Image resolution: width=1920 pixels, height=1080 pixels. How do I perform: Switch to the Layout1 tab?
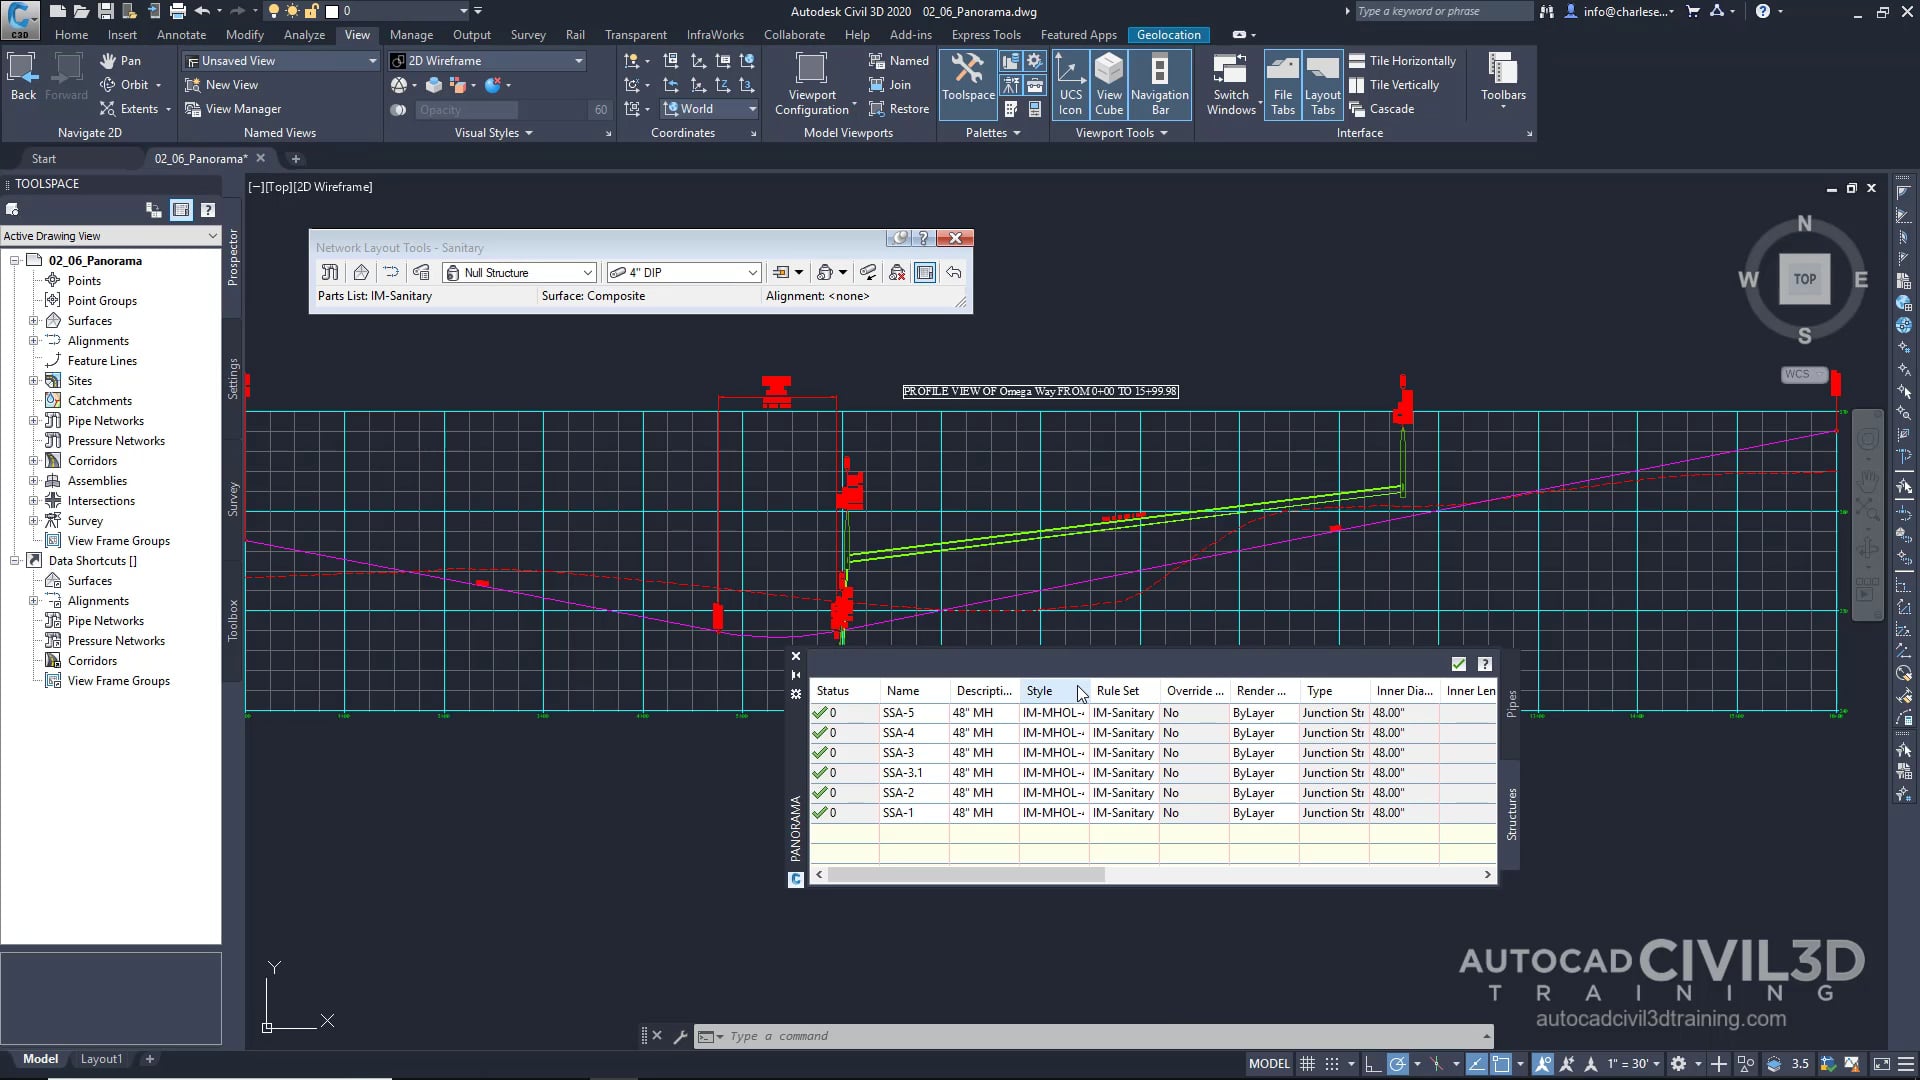click(x=101, y=1059)
